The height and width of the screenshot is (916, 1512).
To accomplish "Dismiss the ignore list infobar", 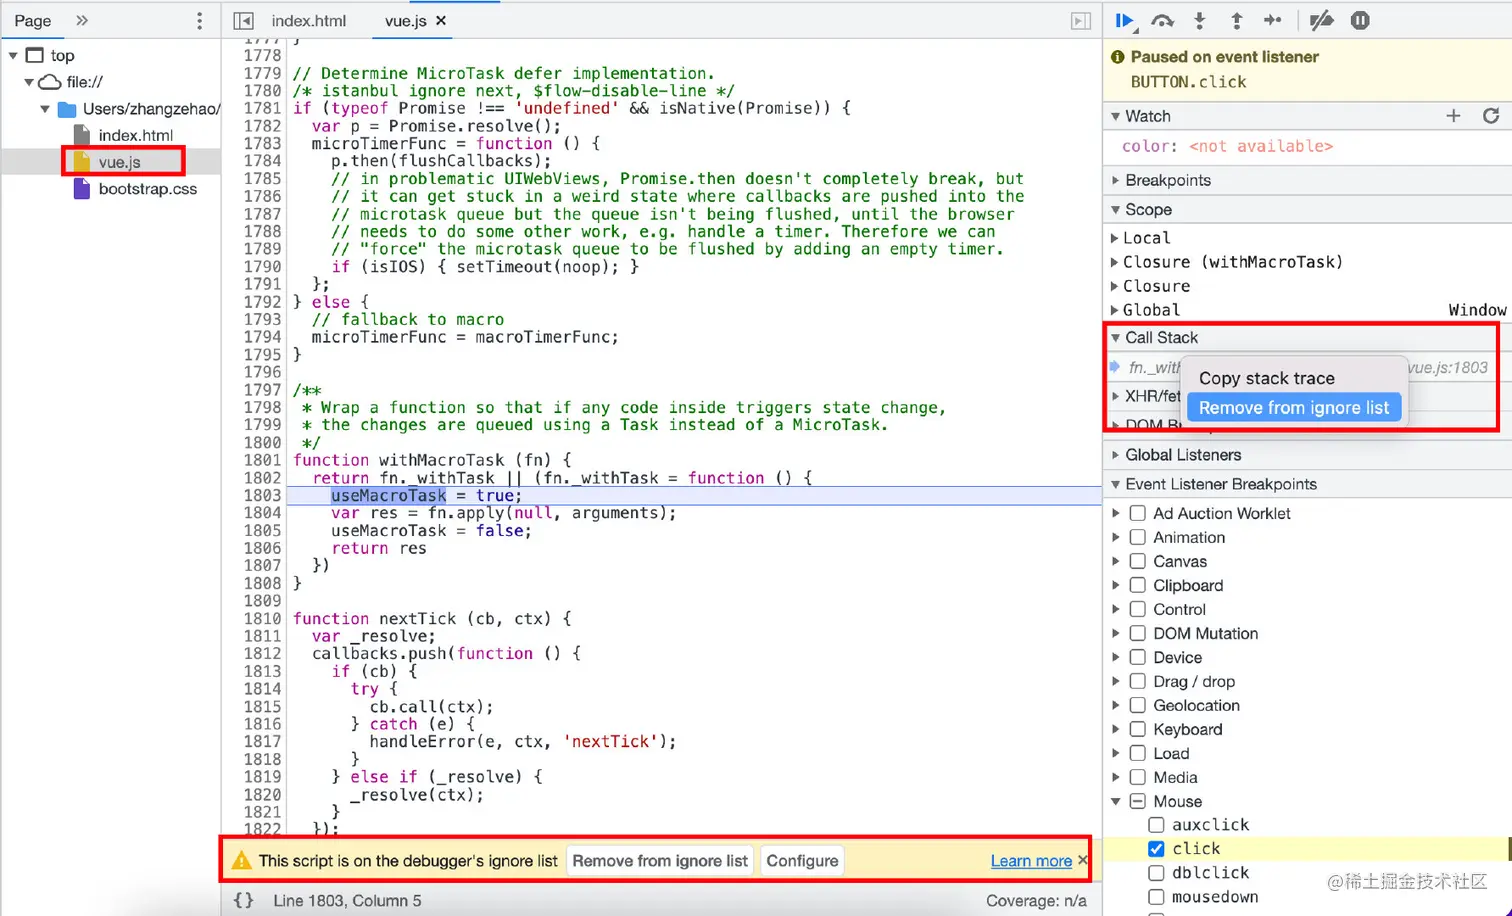I will [x=1082, y=860].
